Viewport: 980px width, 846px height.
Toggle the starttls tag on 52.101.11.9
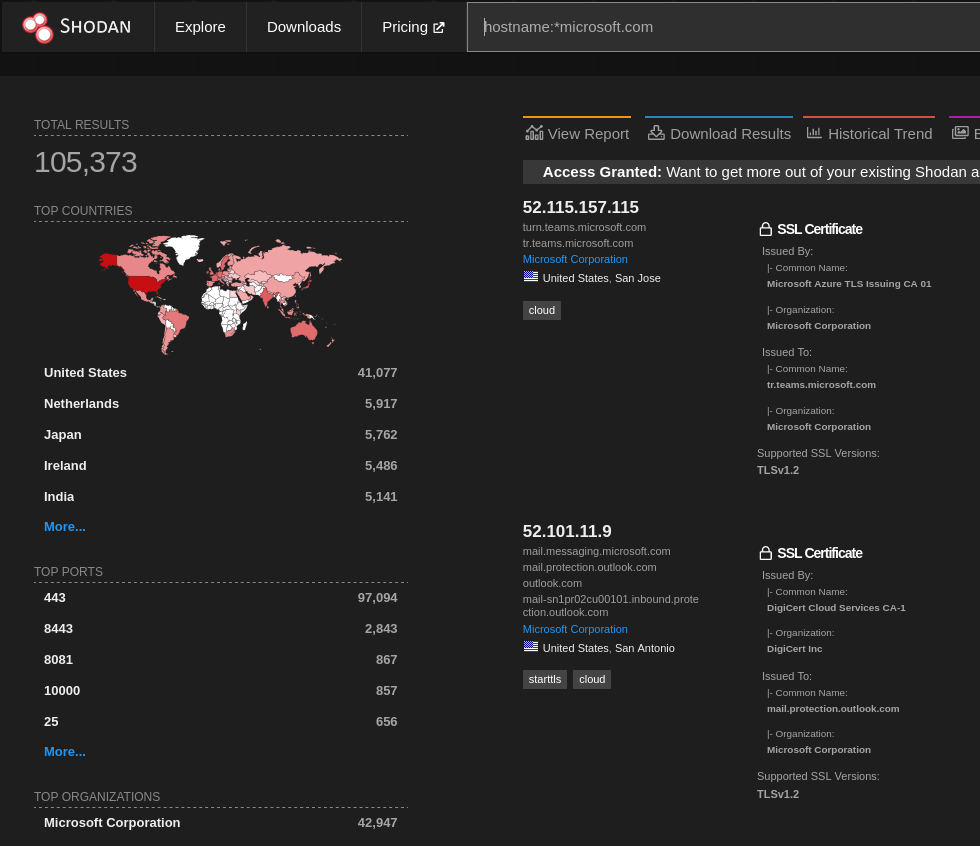544,679
